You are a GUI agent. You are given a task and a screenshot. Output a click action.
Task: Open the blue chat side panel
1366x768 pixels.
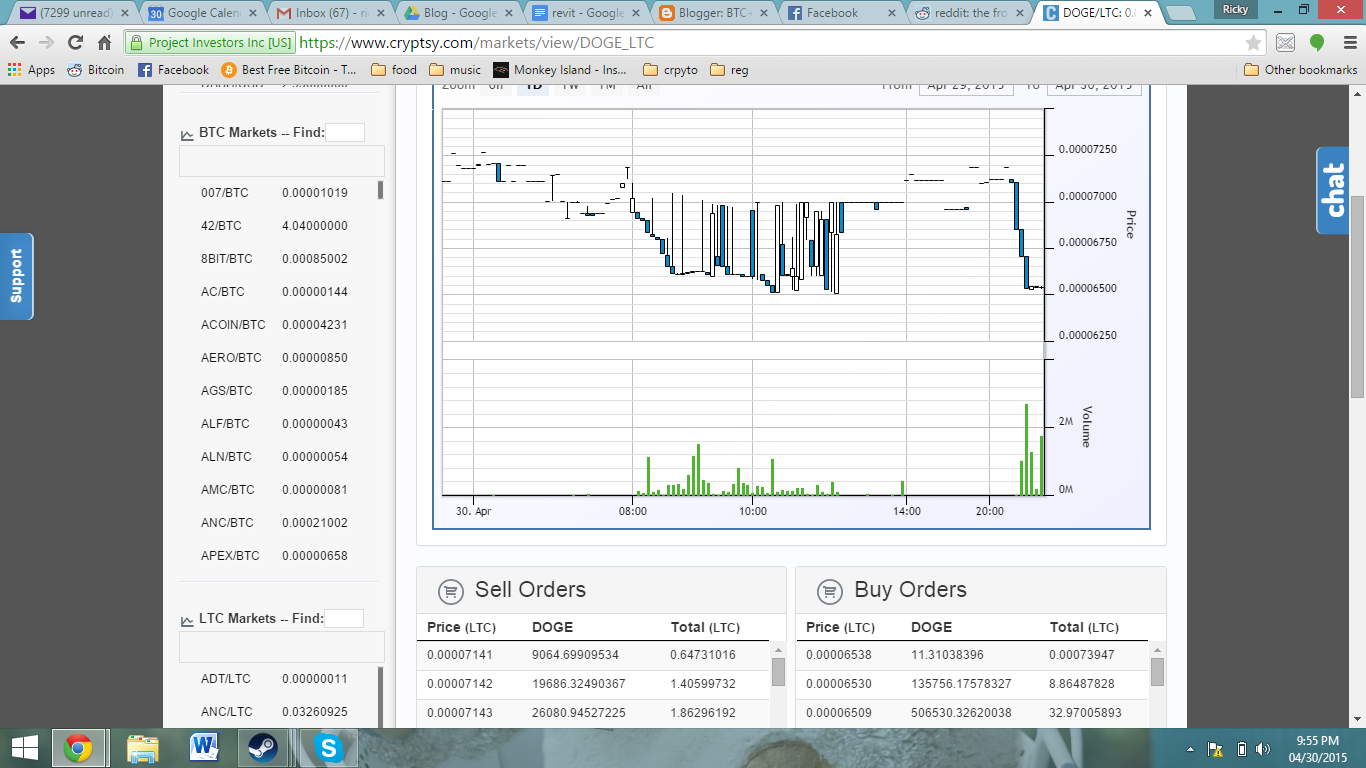[x=1333, y=190]
